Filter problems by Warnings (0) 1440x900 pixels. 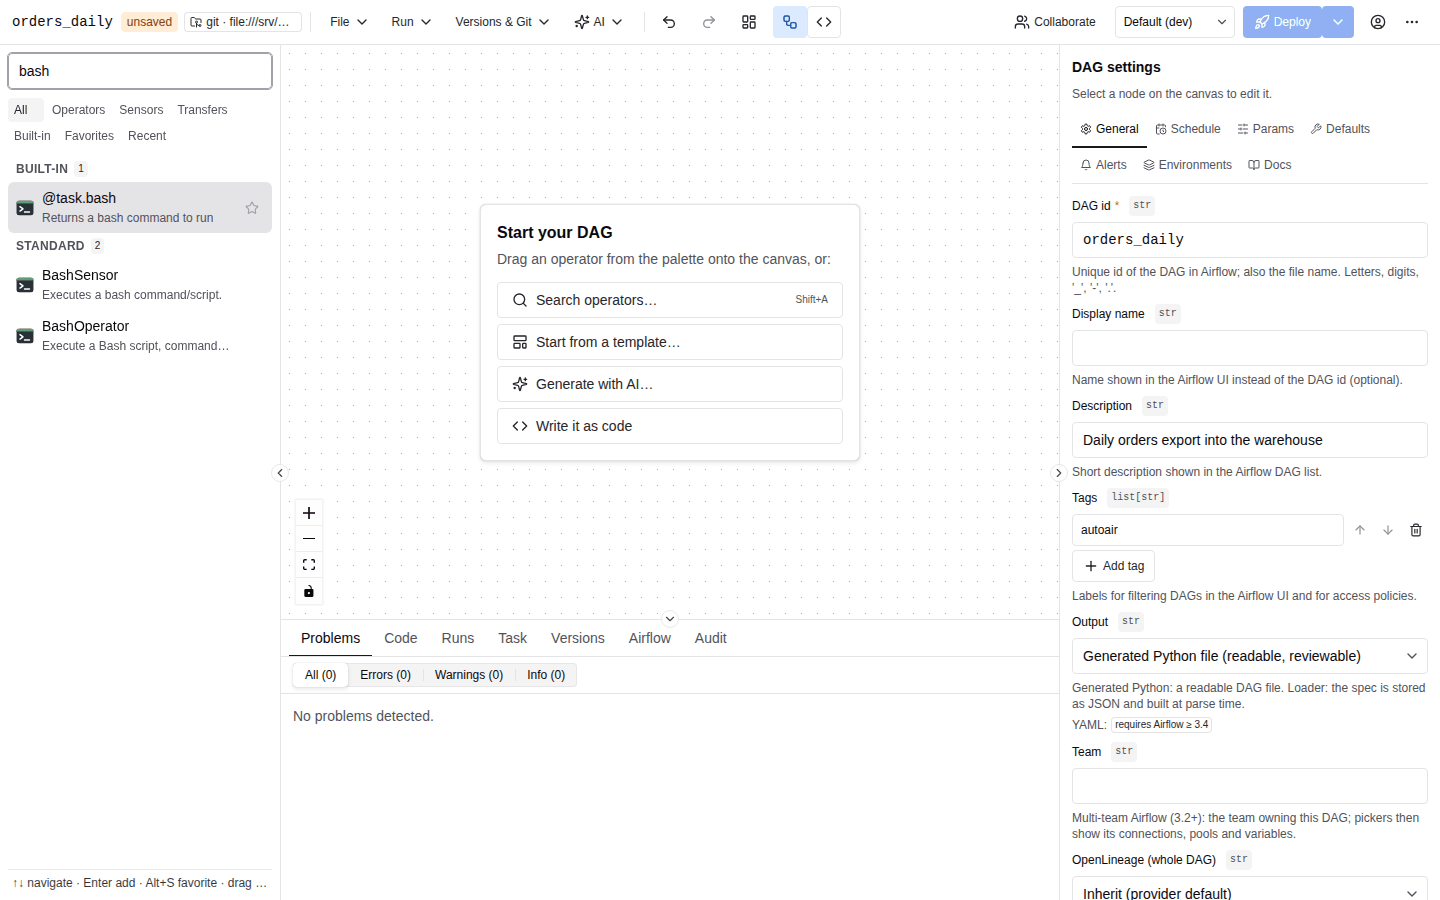pyautogui.click(x=469, y=675)
